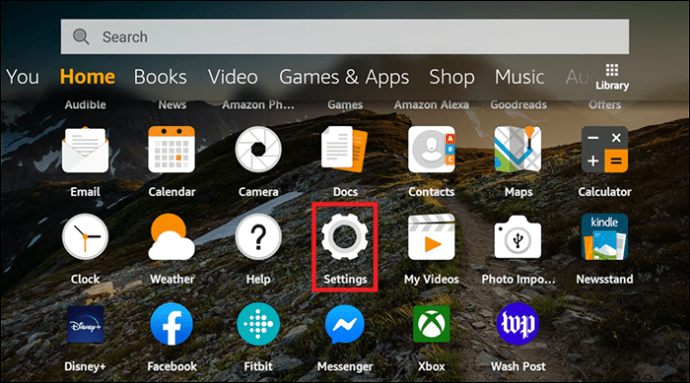Switch to the You tab
Screen dimensions: 690x383
coord(22,77)
